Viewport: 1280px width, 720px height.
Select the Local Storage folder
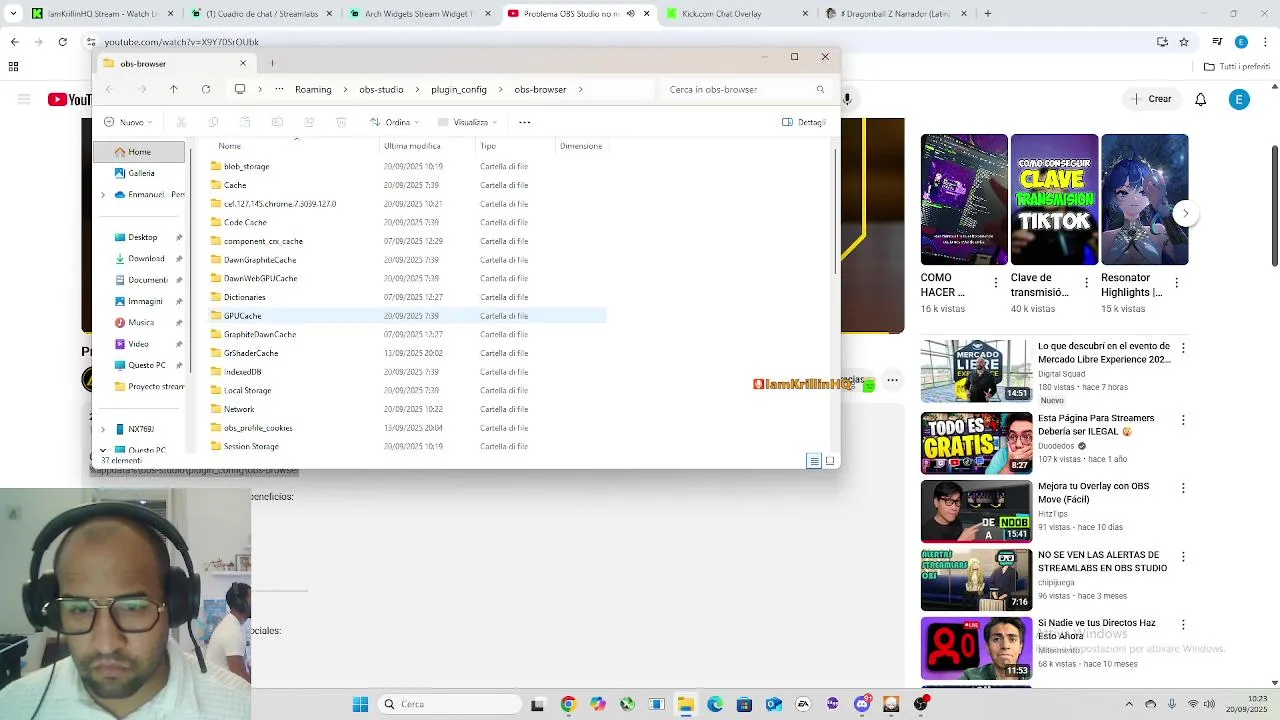(247, 390)
